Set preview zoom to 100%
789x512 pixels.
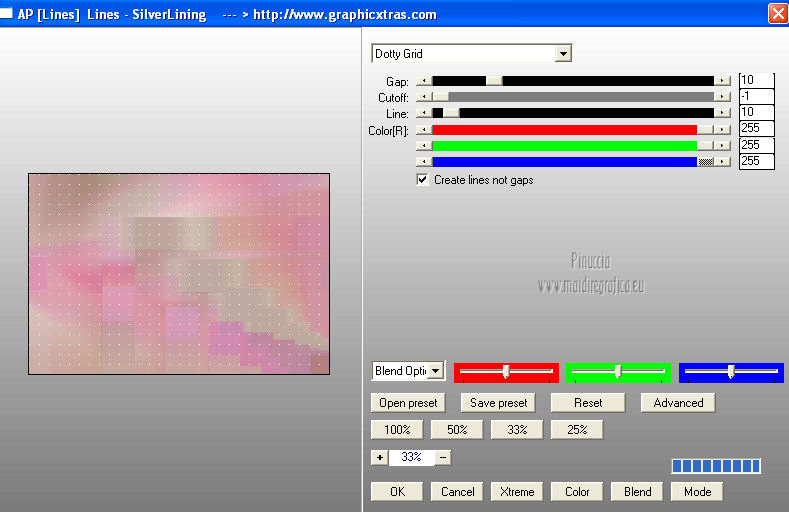(x=397, y=430)
